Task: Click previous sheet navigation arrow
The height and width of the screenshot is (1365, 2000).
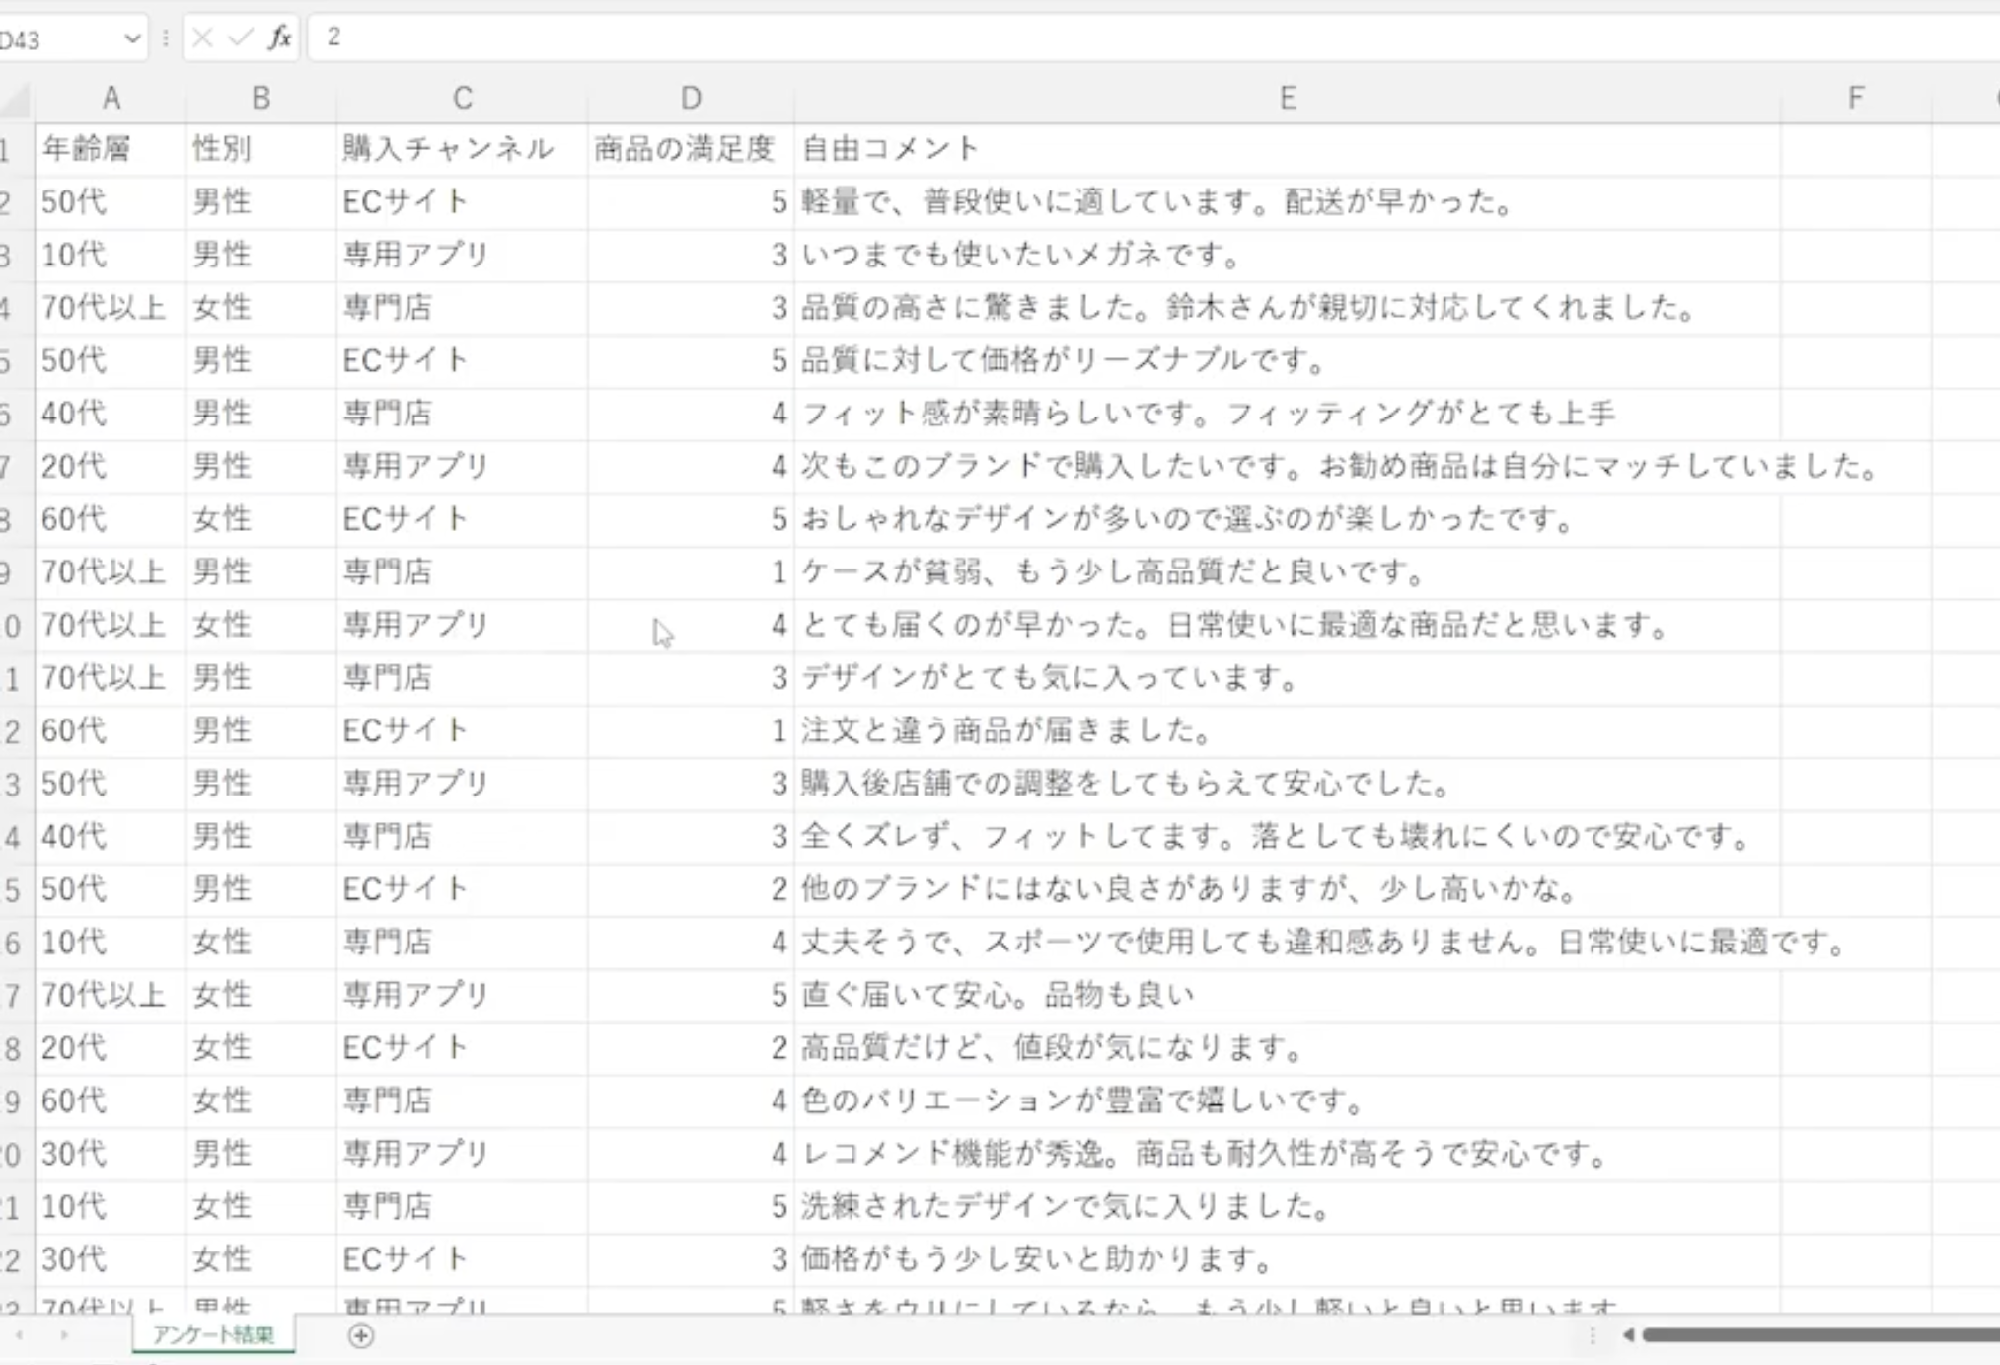Action: [x=20, y=1336]
